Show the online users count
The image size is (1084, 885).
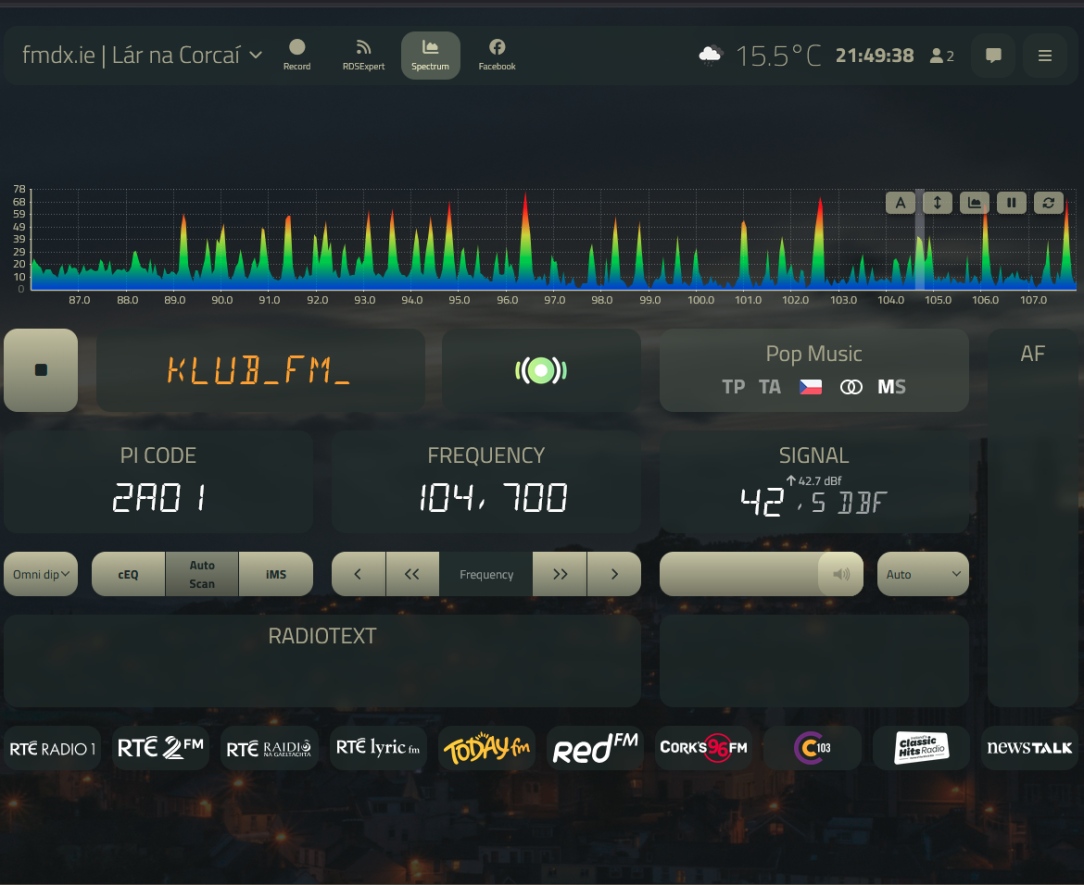tap(942, 56)
